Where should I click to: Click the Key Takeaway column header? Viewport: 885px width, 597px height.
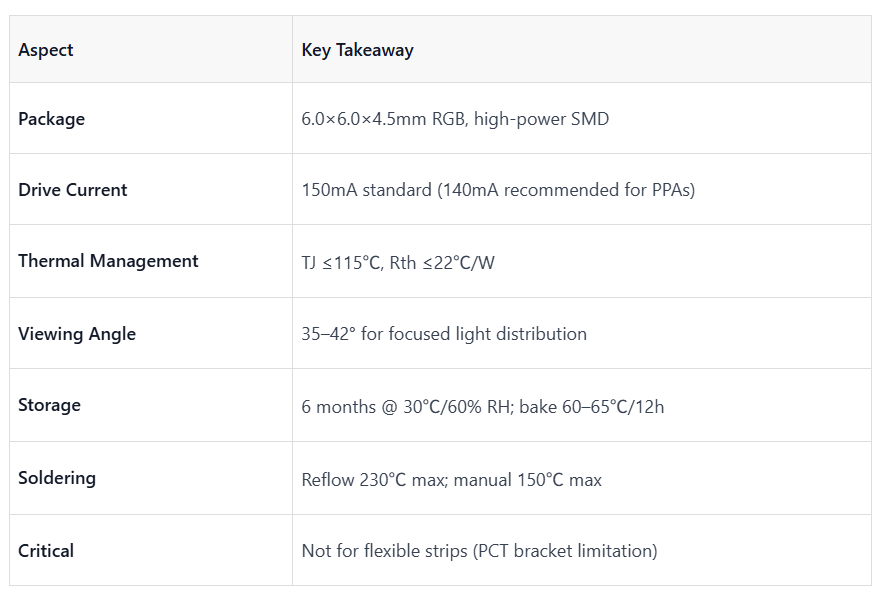click(x=357, y=50)
